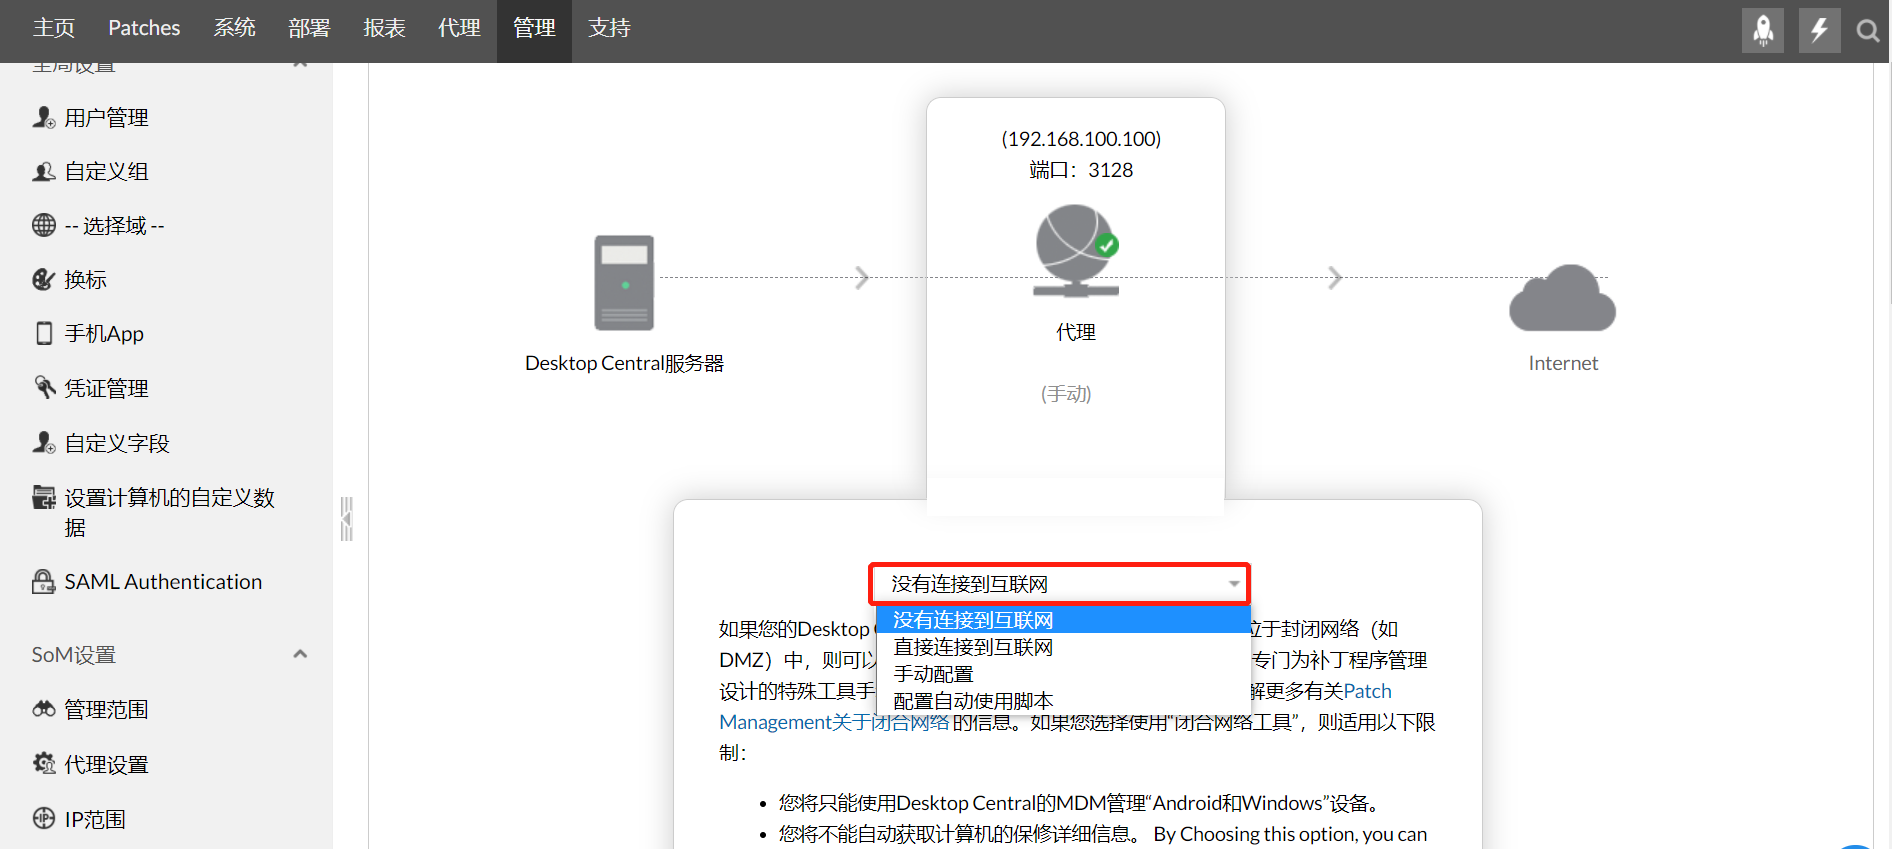Collapse the sidebar with the splitter handle
Image resolution: width=1892 pixels, height=849 pixels.
pos(346,518)
